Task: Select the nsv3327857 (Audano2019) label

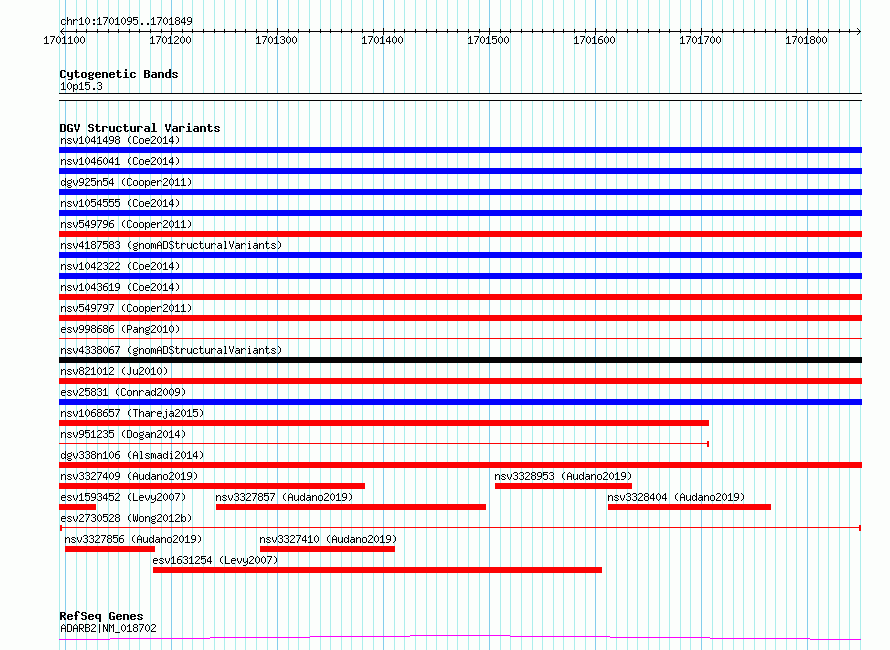Action: point(284,497)
